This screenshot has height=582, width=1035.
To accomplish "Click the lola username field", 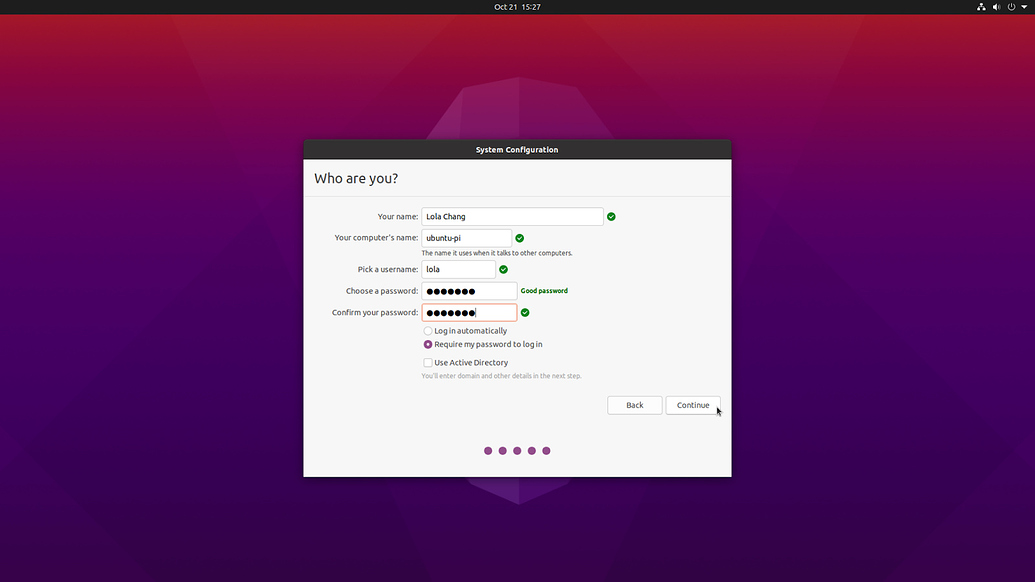I will 459,269.
